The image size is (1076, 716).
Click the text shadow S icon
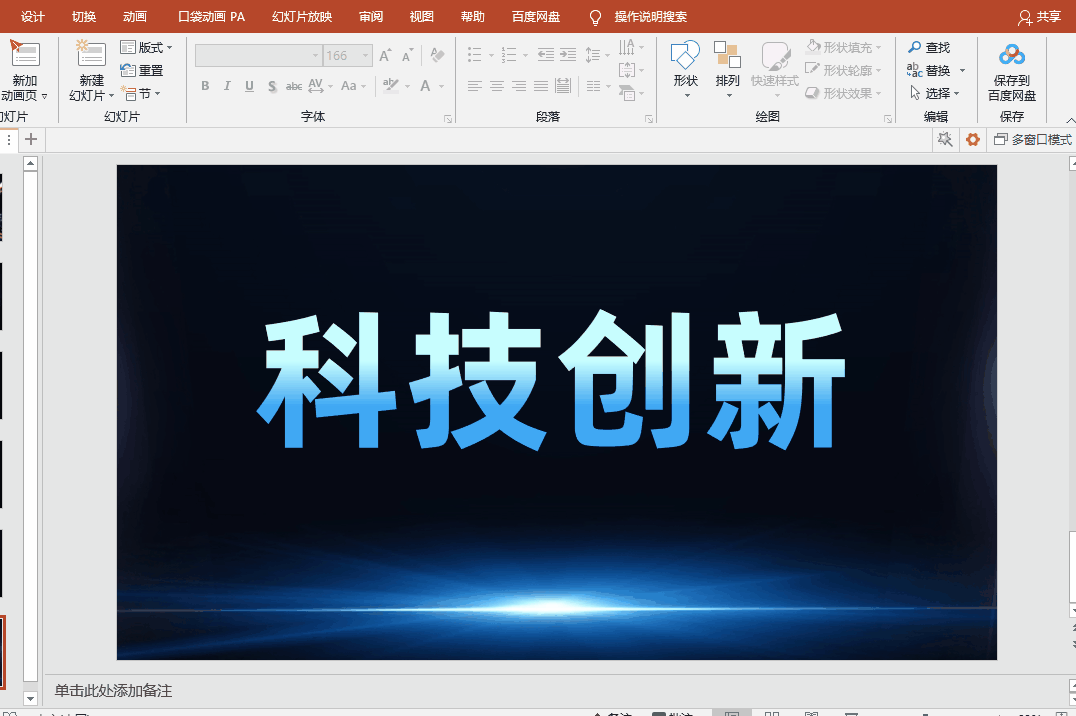272,86
